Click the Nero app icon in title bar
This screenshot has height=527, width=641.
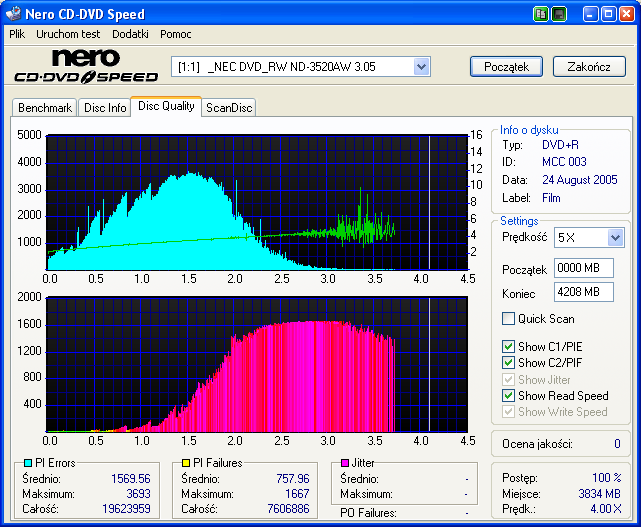pyautogui.click(x=13, y=13)
